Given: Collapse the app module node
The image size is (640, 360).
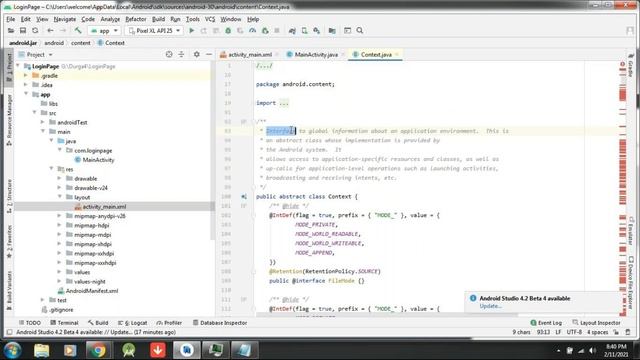Looking at the screenshot, I should [x=26, y=94].
